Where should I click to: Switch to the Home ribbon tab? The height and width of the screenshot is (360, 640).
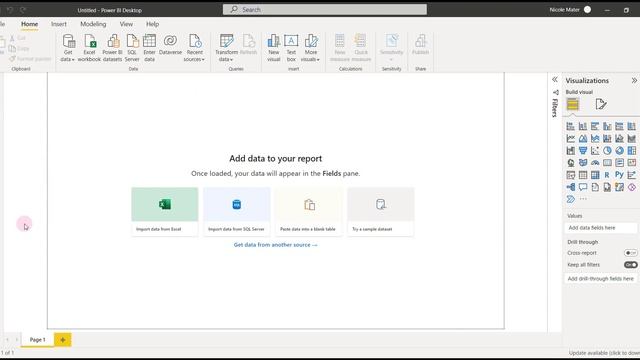29,24
